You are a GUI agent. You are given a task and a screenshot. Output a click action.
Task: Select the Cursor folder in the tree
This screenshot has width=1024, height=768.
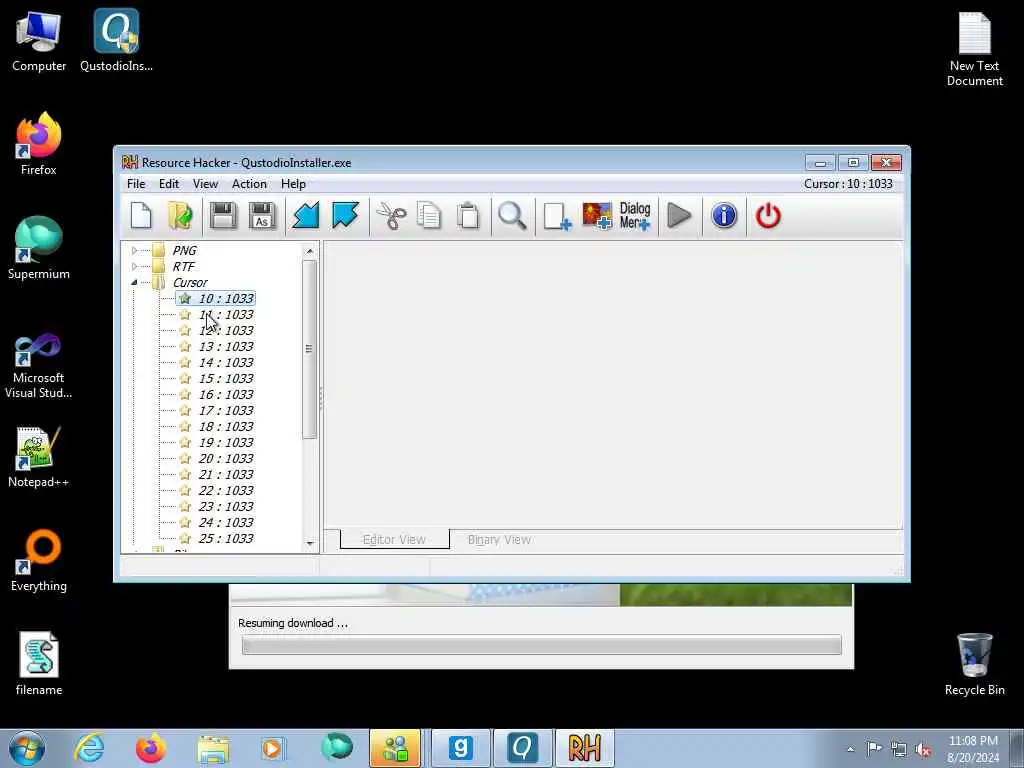[x=190, y=283]
